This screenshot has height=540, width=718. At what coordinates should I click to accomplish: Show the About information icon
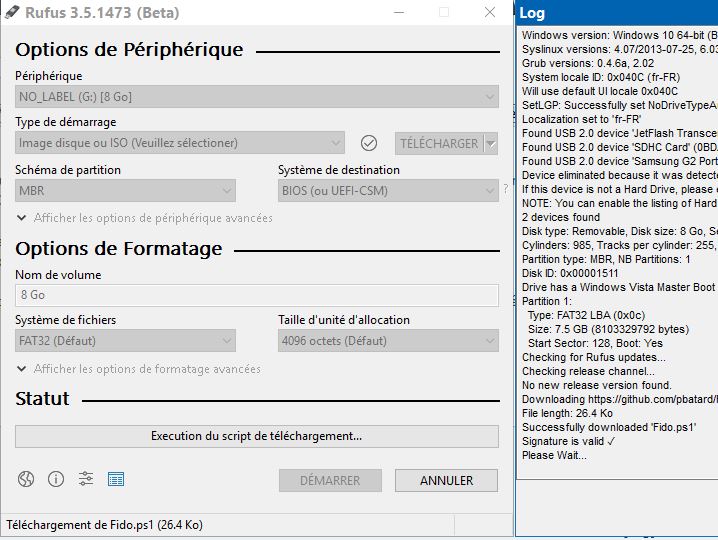click(56, 479)
